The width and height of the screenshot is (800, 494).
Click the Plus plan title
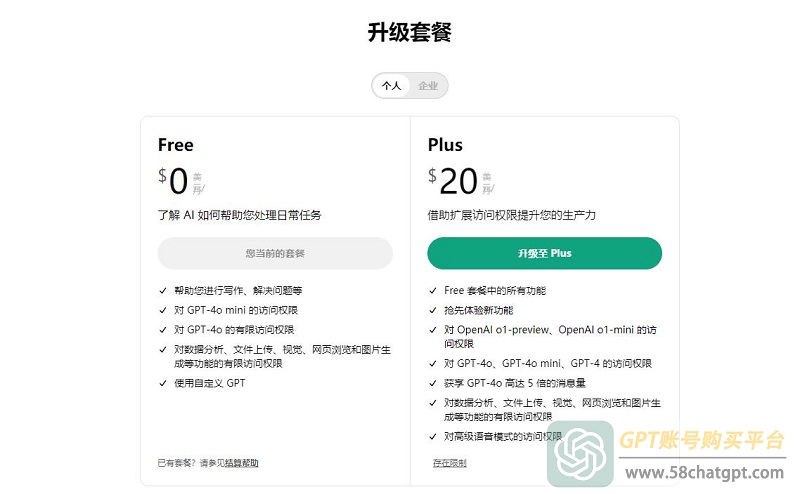[445, 145]
